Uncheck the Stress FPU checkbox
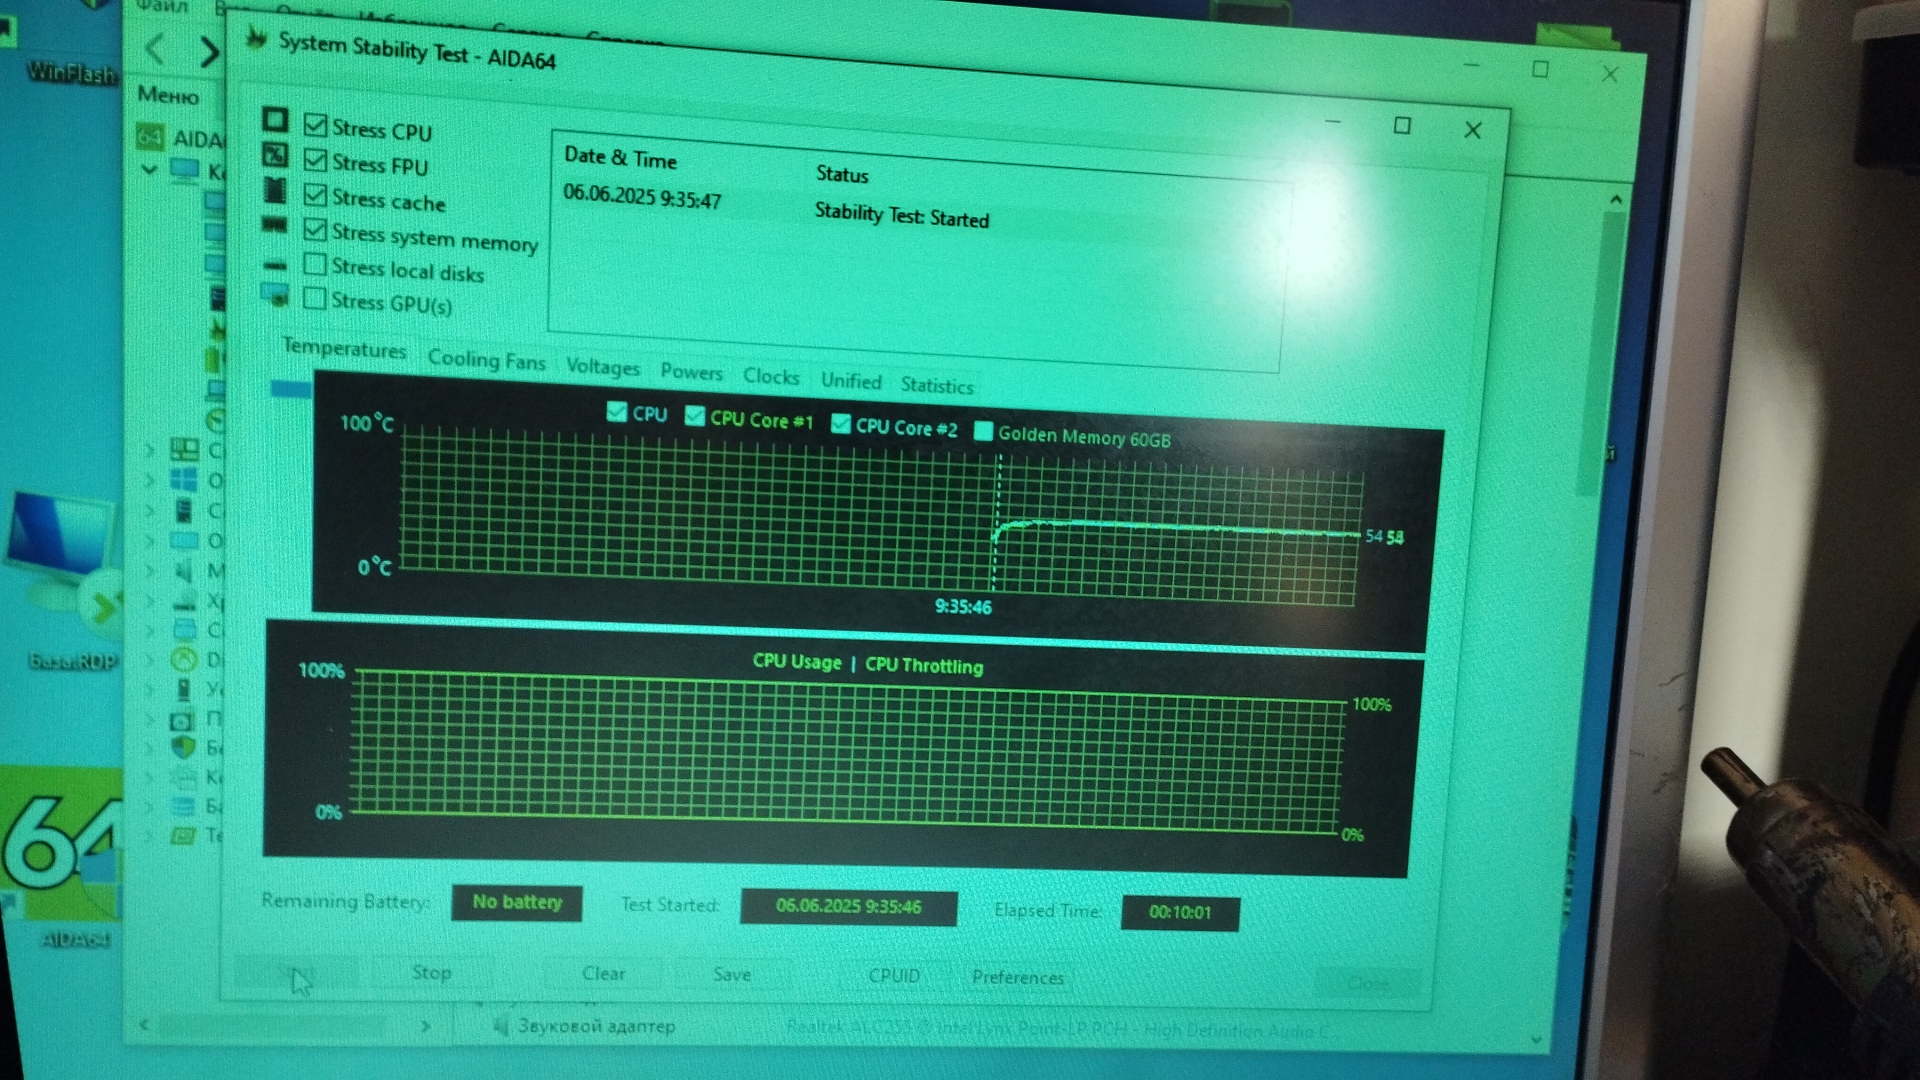The image size is (1920, 1080). [315, 160]
